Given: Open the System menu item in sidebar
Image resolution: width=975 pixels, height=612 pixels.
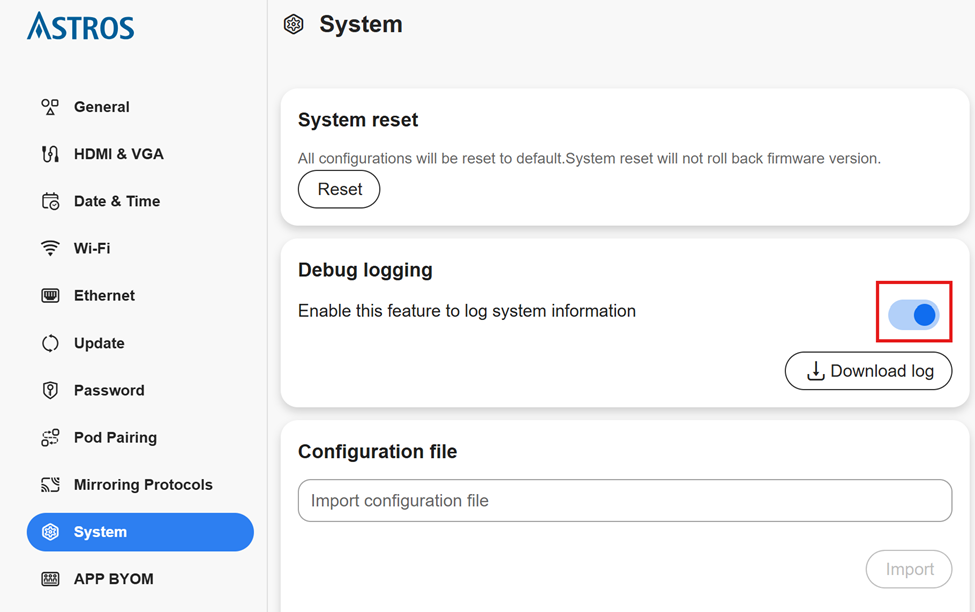Looking at the screenshot, I should [x=140, y=532].
